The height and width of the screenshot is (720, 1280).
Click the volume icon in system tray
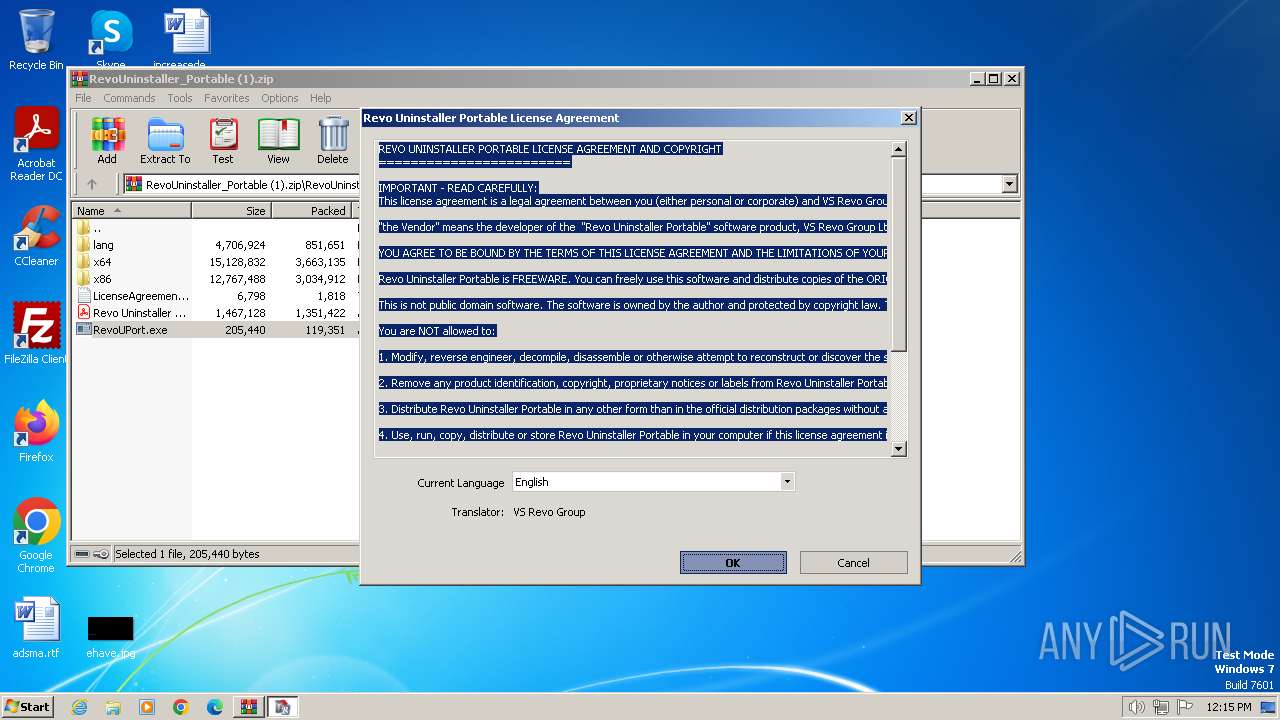tap(1136, 707)
